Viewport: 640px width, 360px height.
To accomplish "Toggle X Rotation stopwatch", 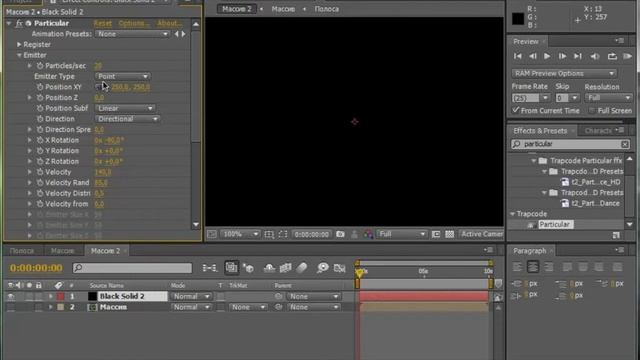I will [40, 140].
